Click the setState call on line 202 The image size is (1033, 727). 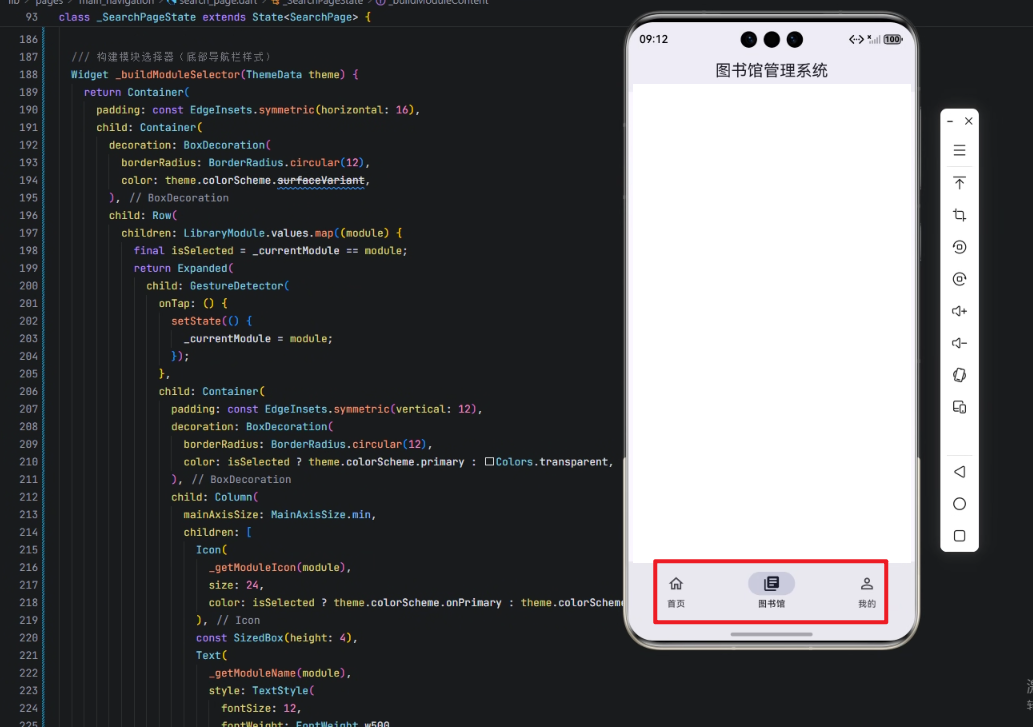click(x=196, y=321)
